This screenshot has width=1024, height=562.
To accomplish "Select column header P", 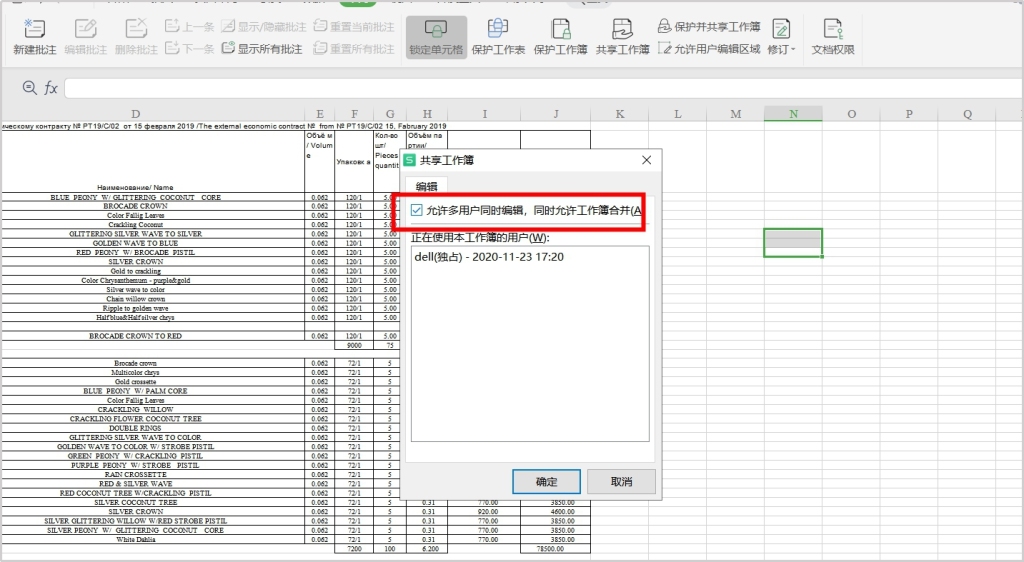I will click(x=909, y=114).
